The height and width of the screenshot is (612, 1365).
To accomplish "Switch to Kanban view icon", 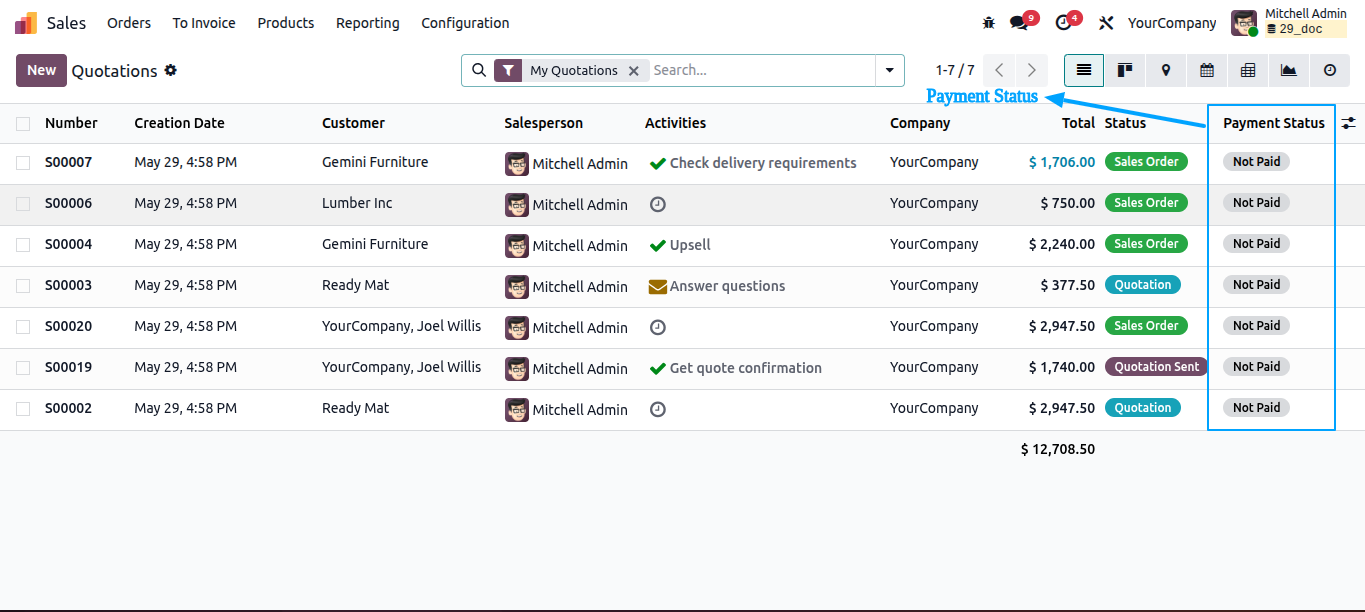I will 1125,70.
